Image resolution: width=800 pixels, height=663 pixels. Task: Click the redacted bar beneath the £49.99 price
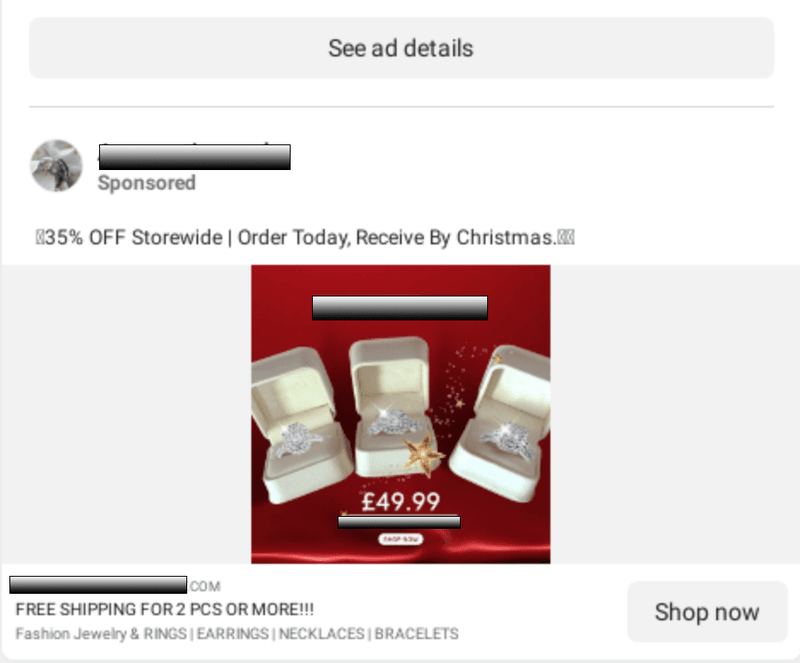coord(399,522)
